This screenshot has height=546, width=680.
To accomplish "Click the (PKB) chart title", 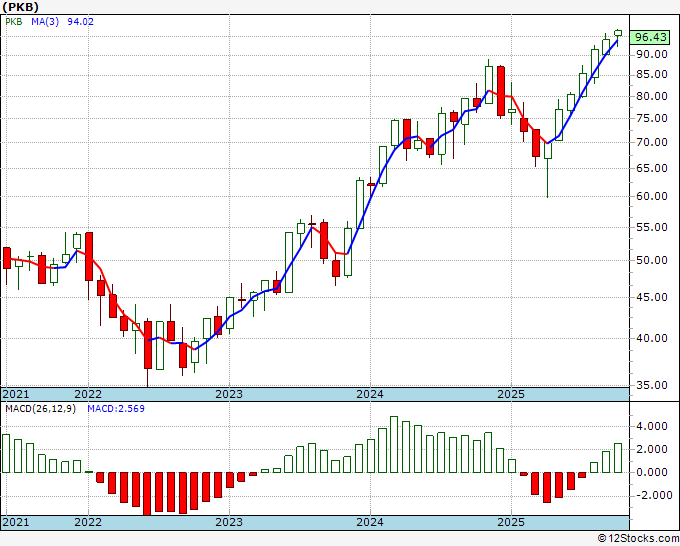I will point(20,7).
